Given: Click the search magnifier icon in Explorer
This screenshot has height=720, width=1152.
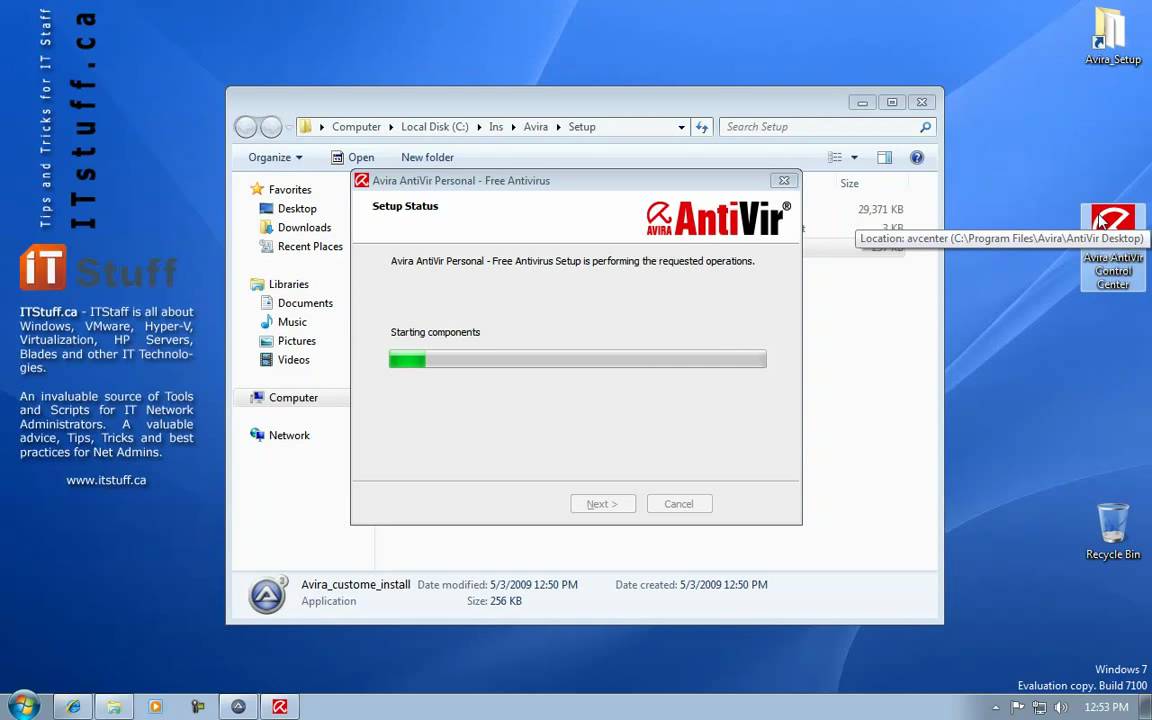Looking at the screenshot, I should tap(925, 127).
